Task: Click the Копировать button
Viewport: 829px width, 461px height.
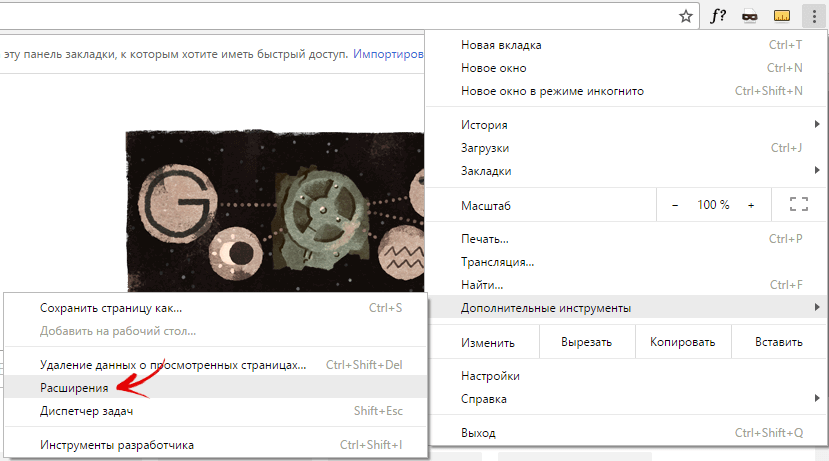Action: point(682,342)
